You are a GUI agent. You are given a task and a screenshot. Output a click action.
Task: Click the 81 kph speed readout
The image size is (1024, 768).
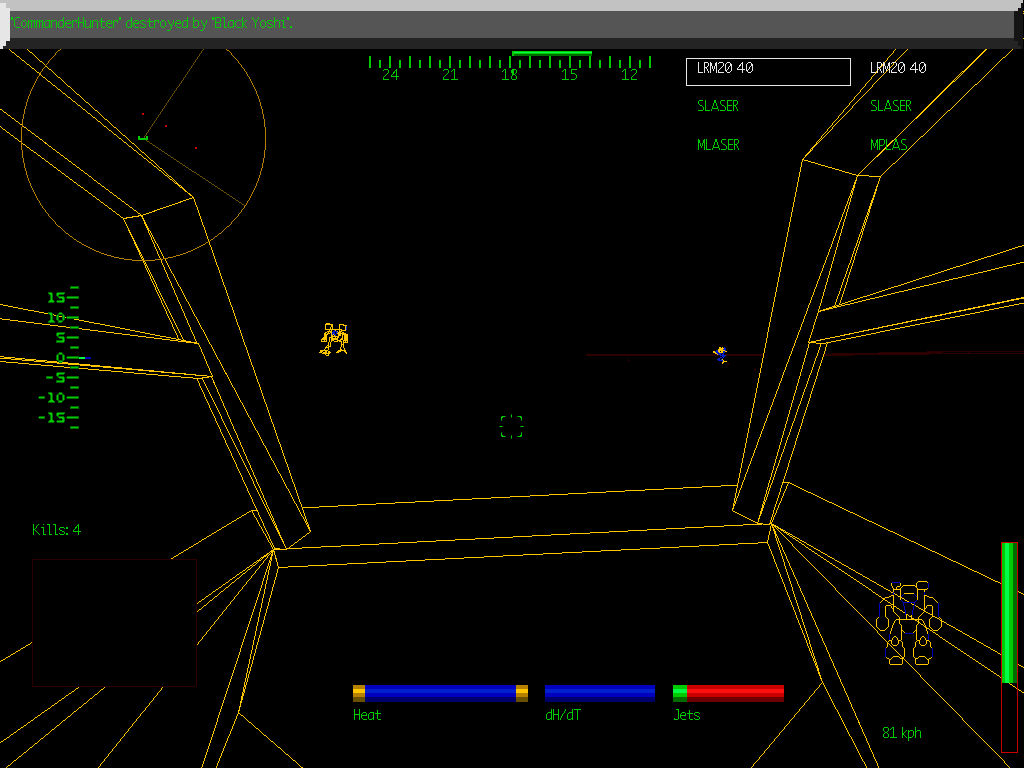pos(901,733)
